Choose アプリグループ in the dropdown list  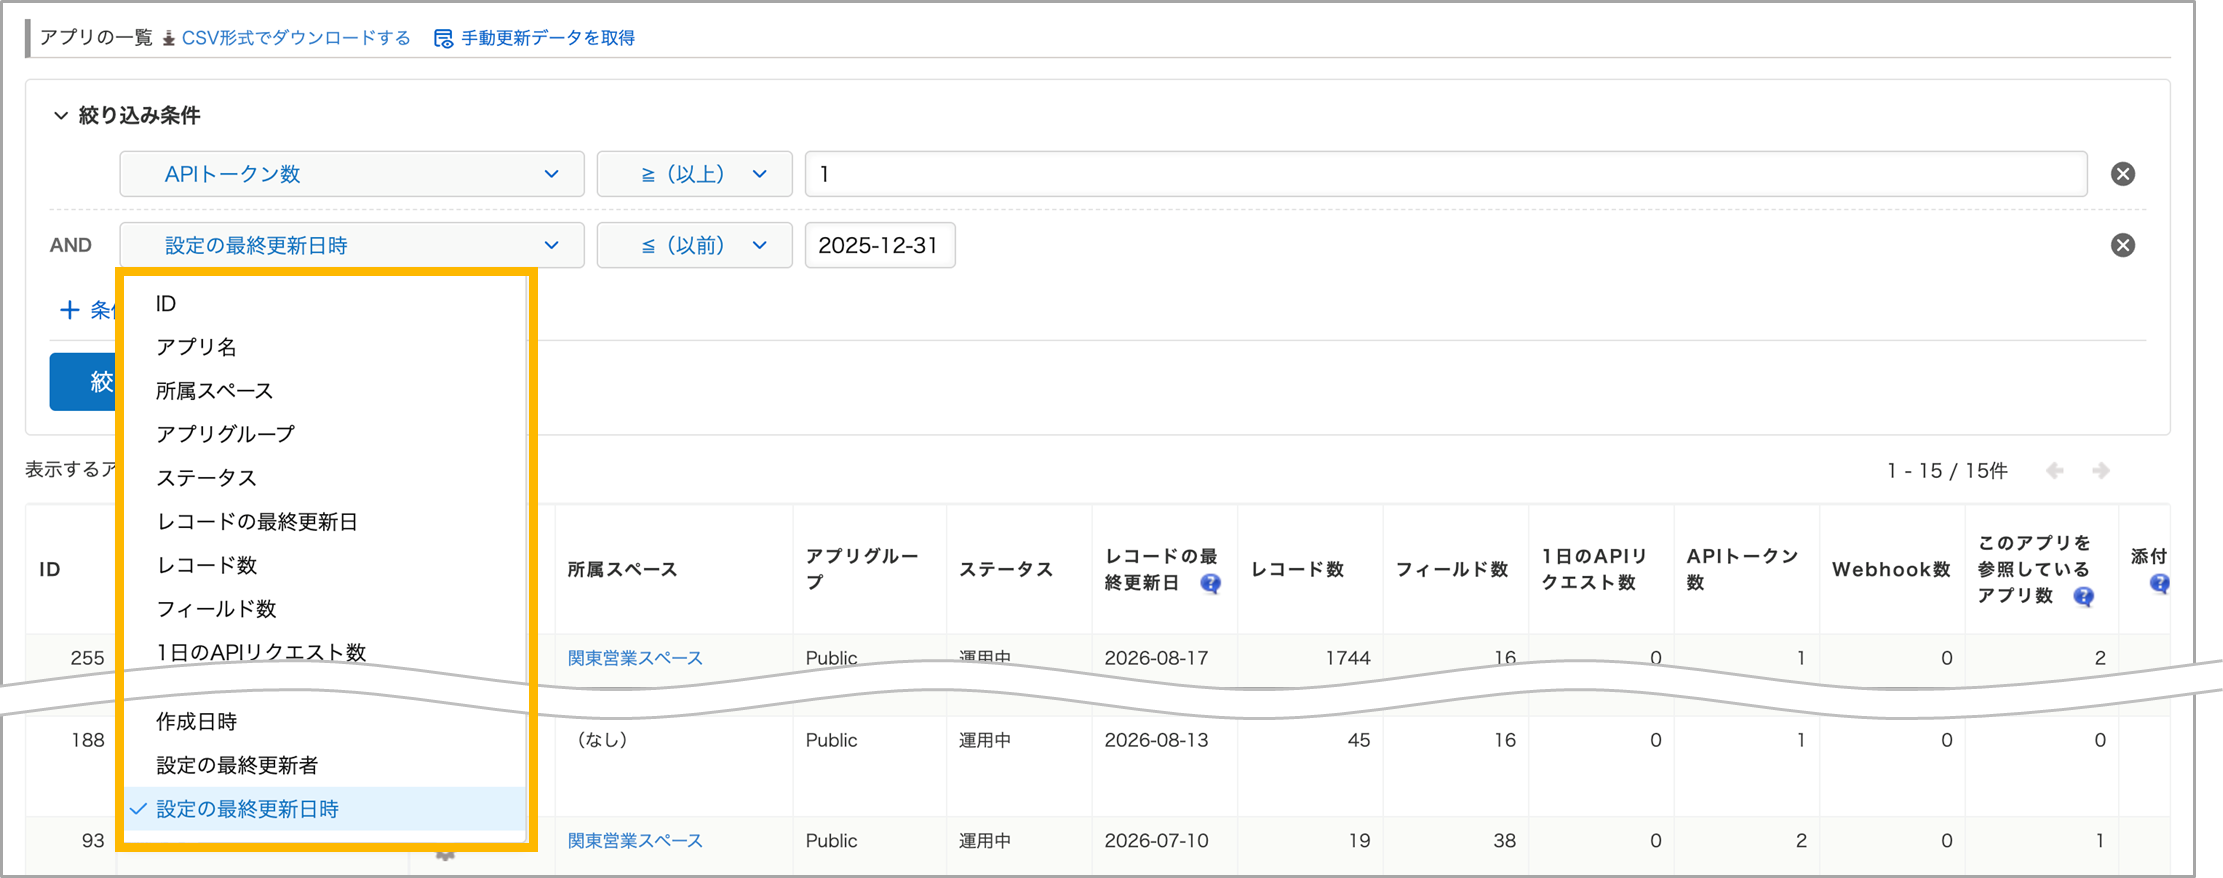tap(326, 434)
